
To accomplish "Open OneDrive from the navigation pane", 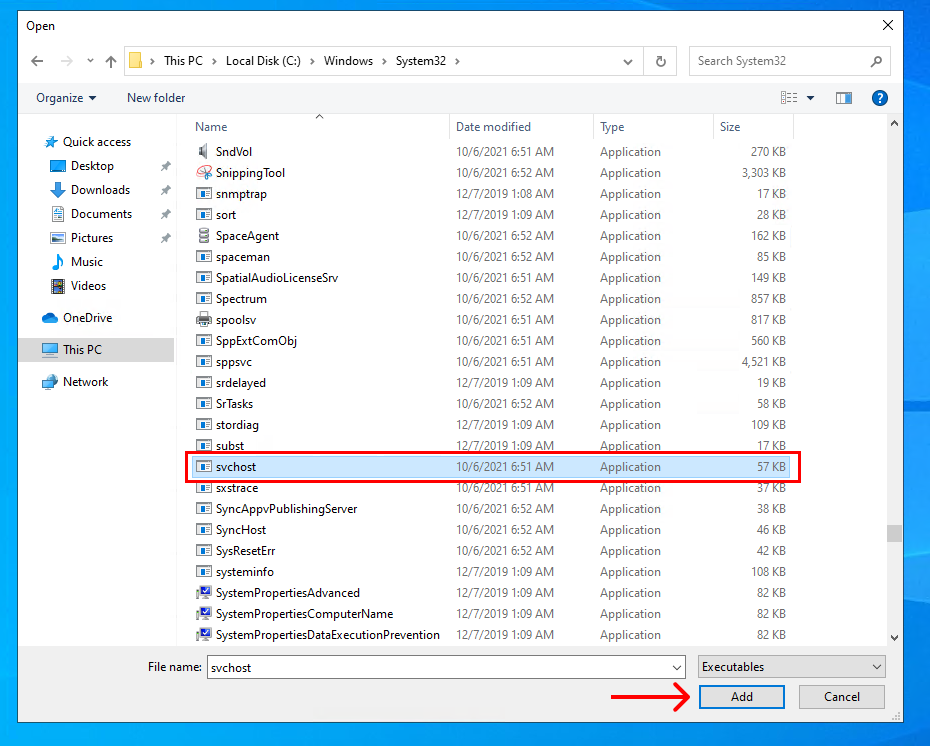I will [87, 317].
